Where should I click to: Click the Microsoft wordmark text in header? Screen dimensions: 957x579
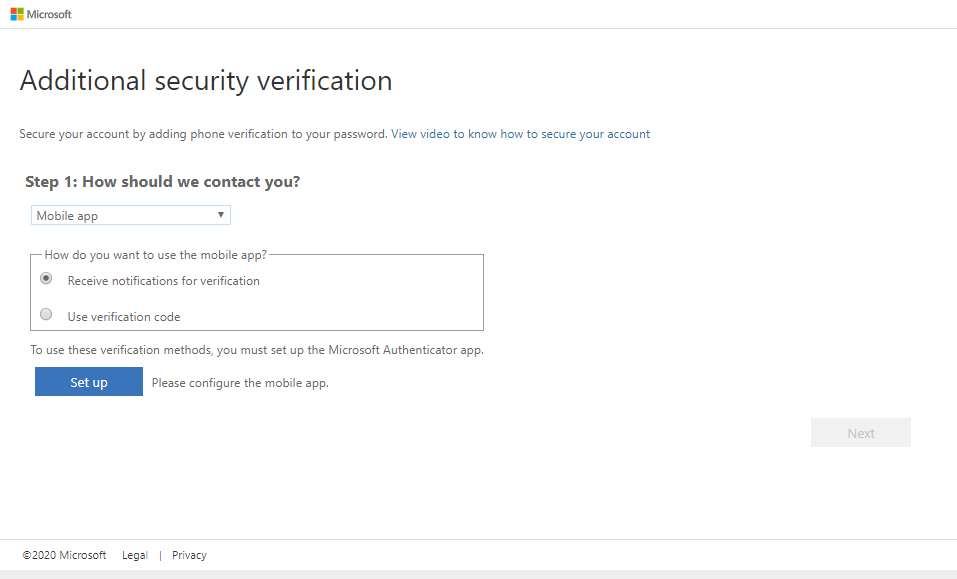(50, 15)
